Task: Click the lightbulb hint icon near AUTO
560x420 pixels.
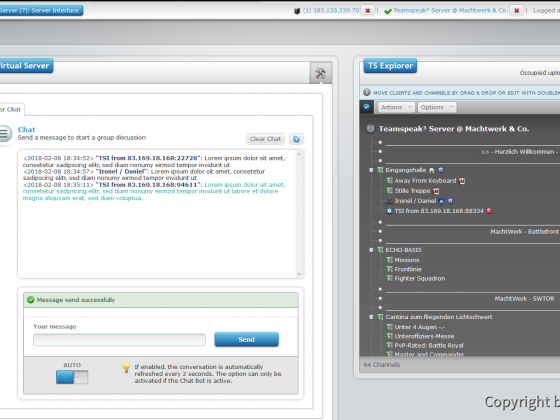Action: coord(126,368)
